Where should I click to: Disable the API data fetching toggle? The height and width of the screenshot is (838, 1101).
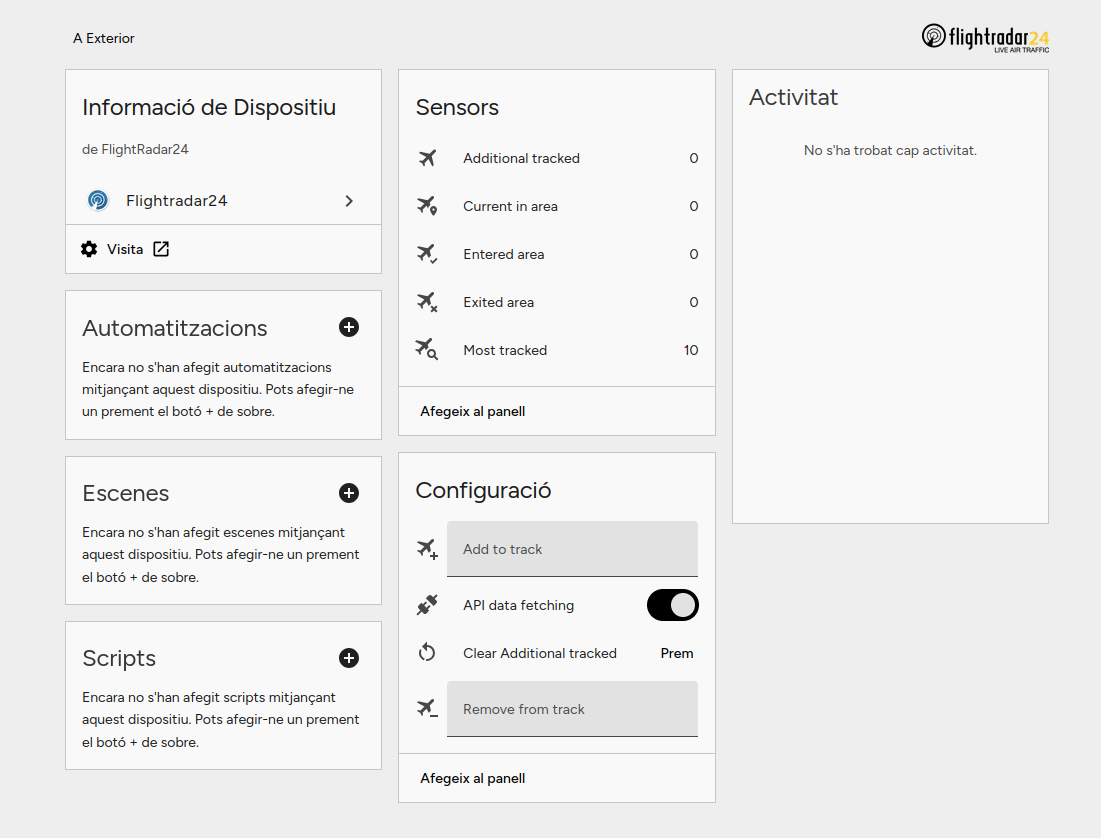(672, 605)
